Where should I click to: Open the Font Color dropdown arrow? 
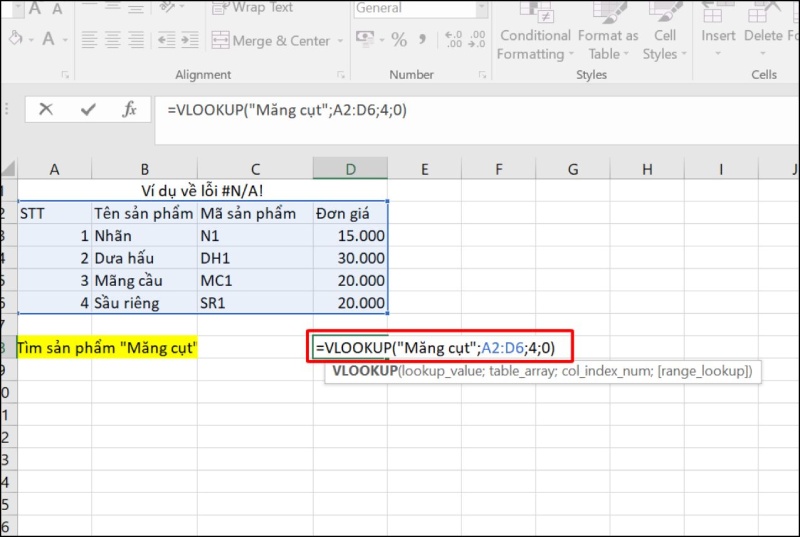click(65, 40)
